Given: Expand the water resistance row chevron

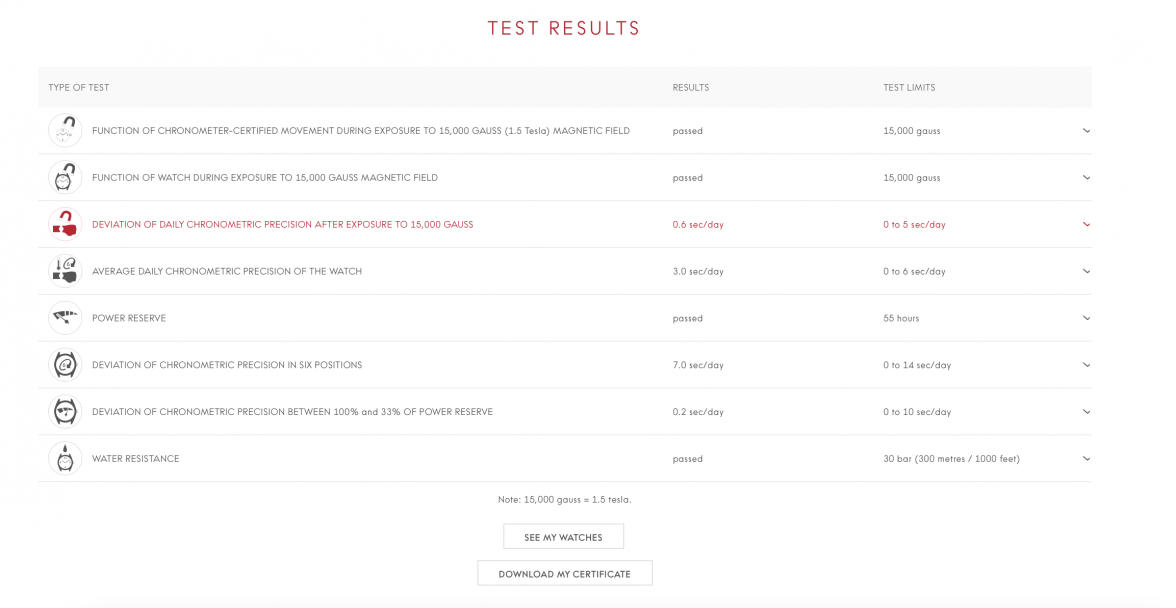Looking at the screenshot, I should pos(1086,459).
